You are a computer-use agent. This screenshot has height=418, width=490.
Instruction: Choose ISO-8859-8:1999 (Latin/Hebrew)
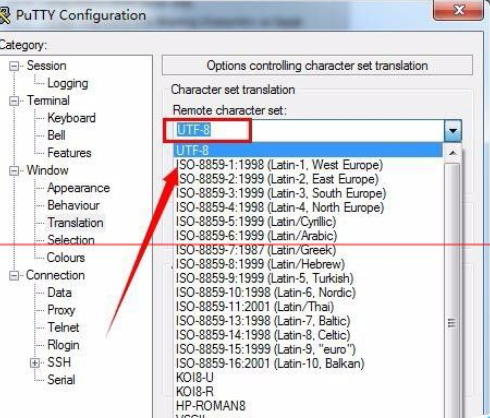260,264
